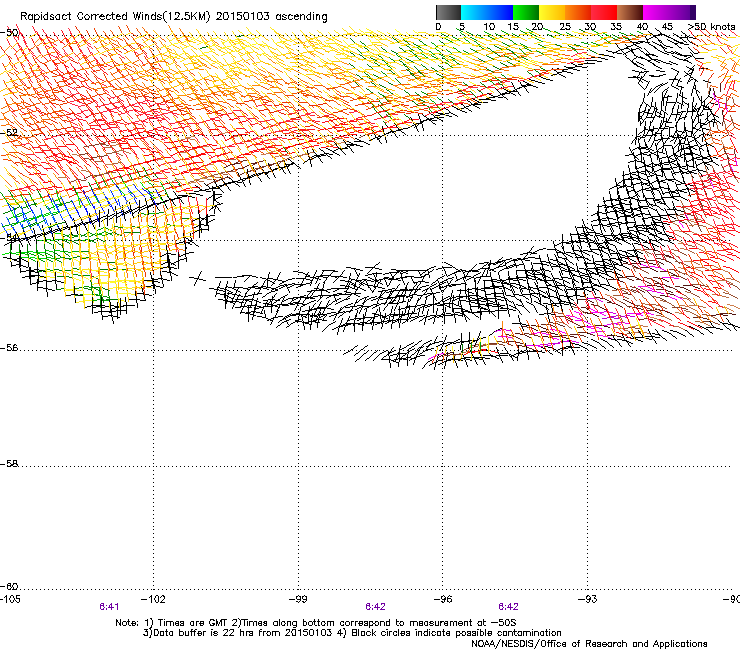Click the cyan 5-10 knots legend swatch
The width and height of the screenshot is (740, 650).
coord(474,12)
